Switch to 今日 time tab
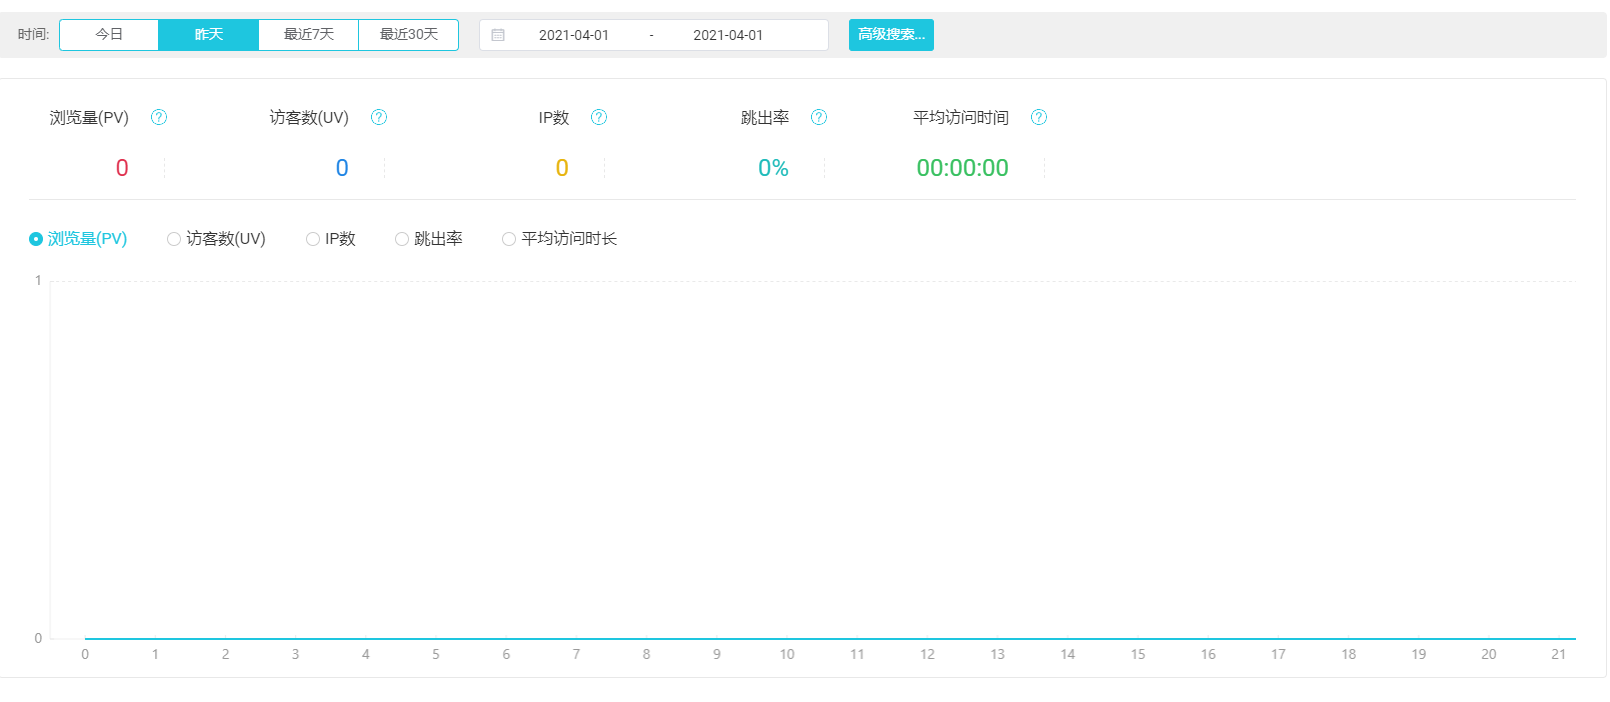This screenshot has width=1610, height=702. (x=109, y=35)
